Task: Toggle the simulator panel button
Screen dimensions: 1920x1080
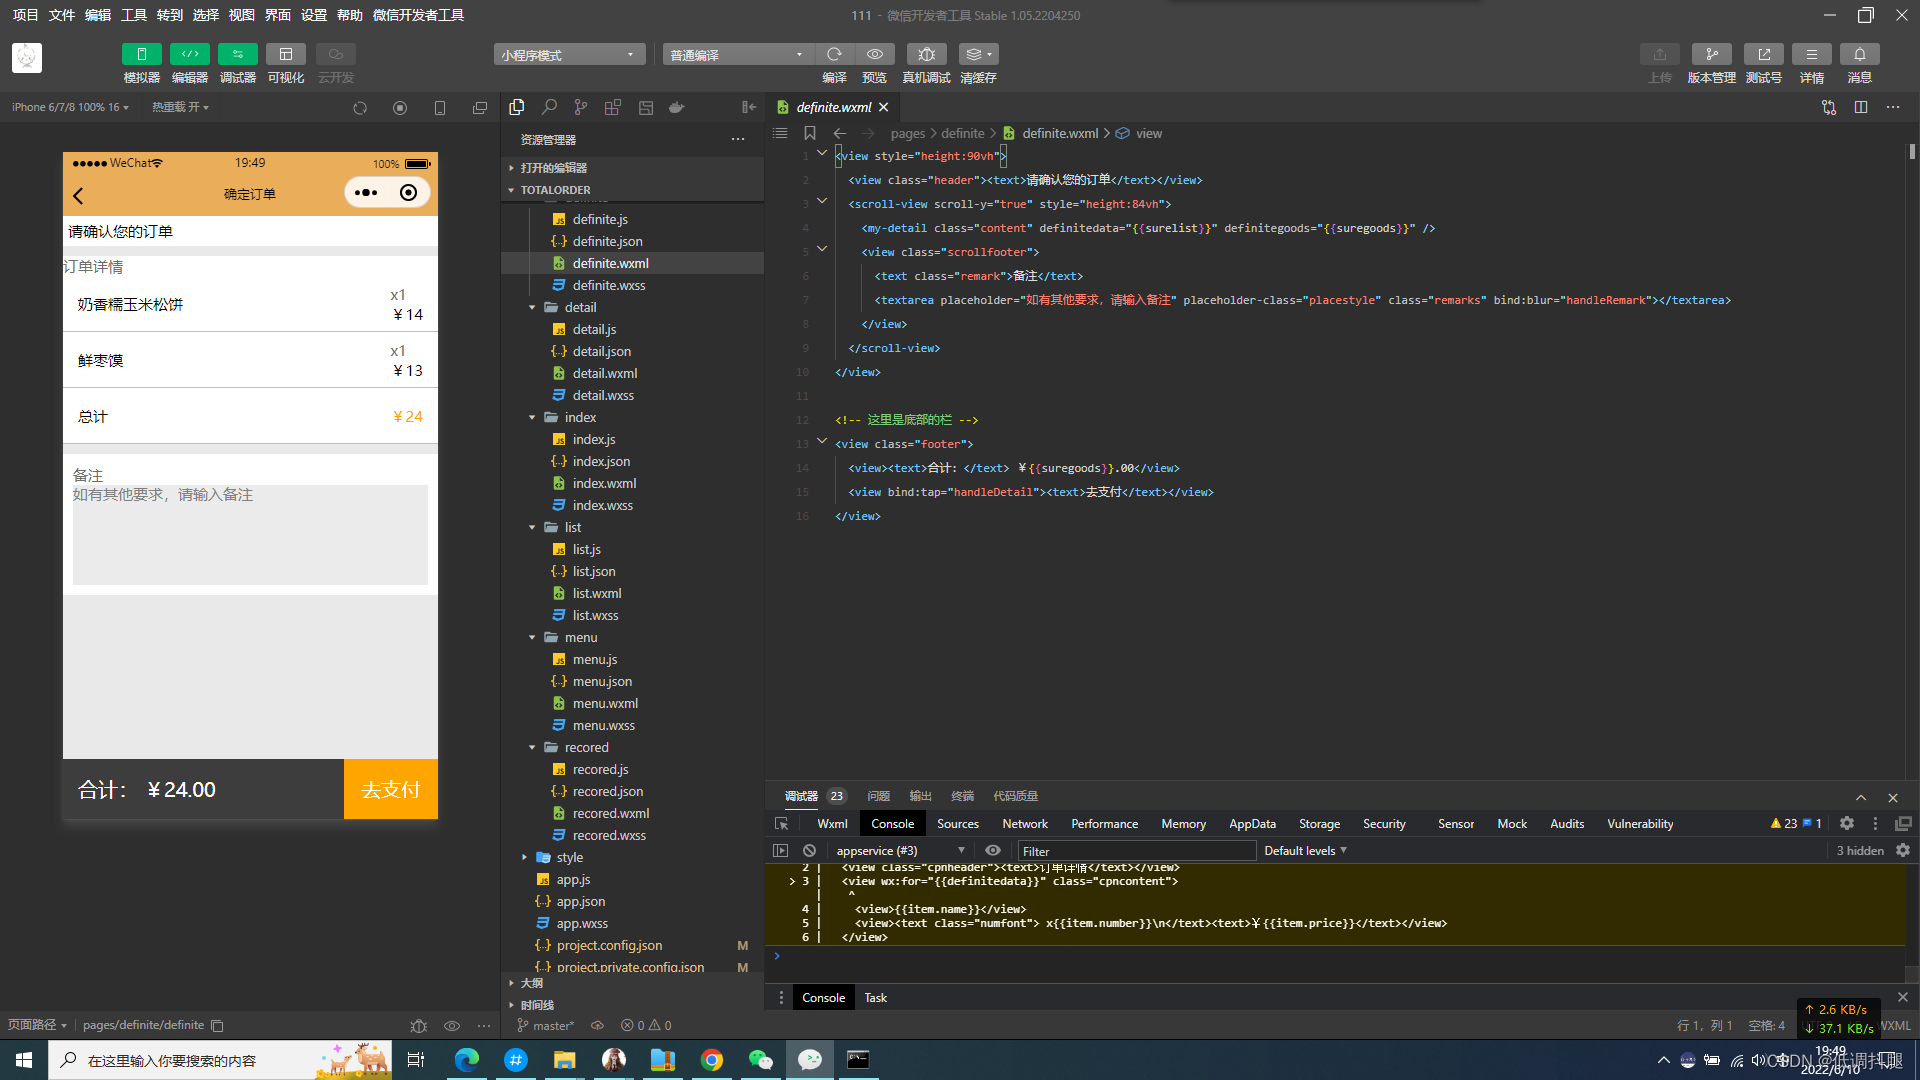Action: (x=141, y=54)
